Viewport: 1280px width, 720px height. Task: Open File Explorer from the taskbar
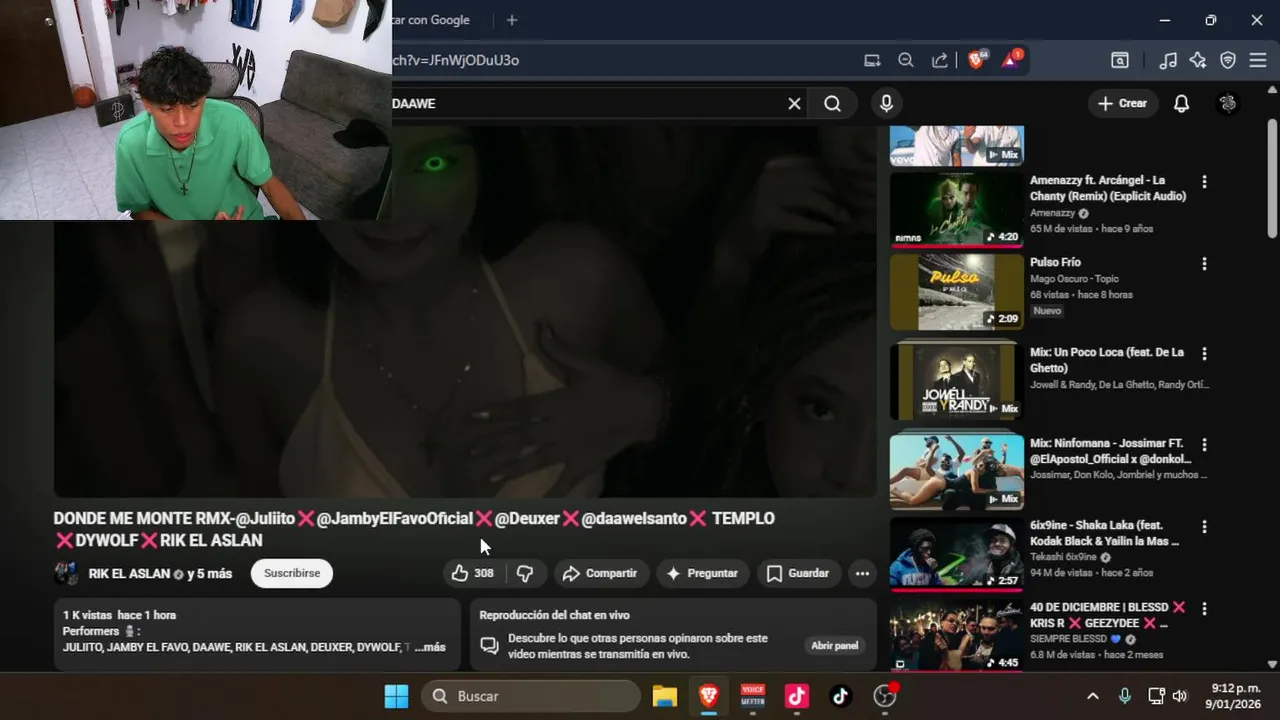click(x=665, y=696)
